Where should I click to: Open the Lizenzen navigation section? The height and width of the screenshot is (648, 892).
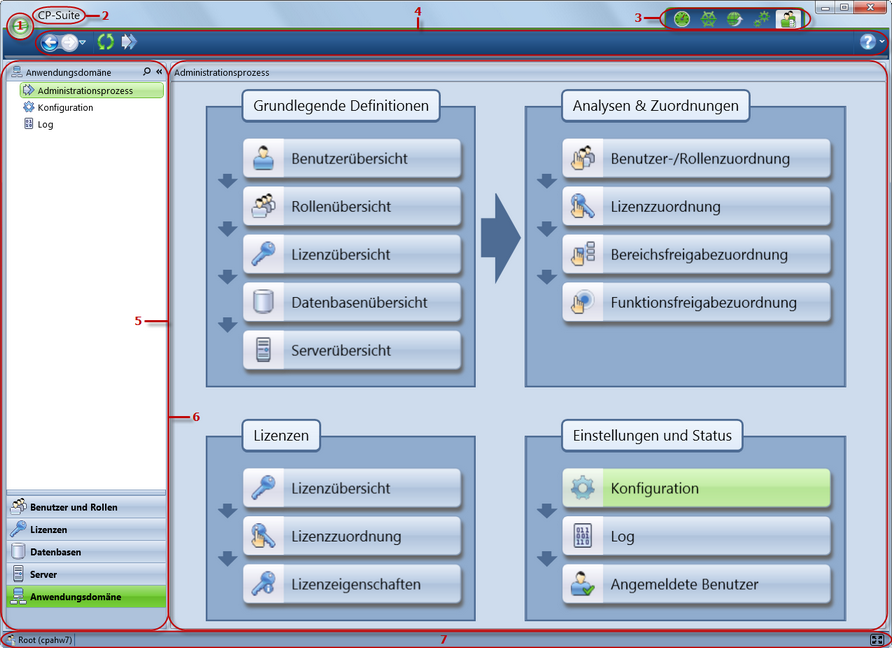(x=86, y=529)
